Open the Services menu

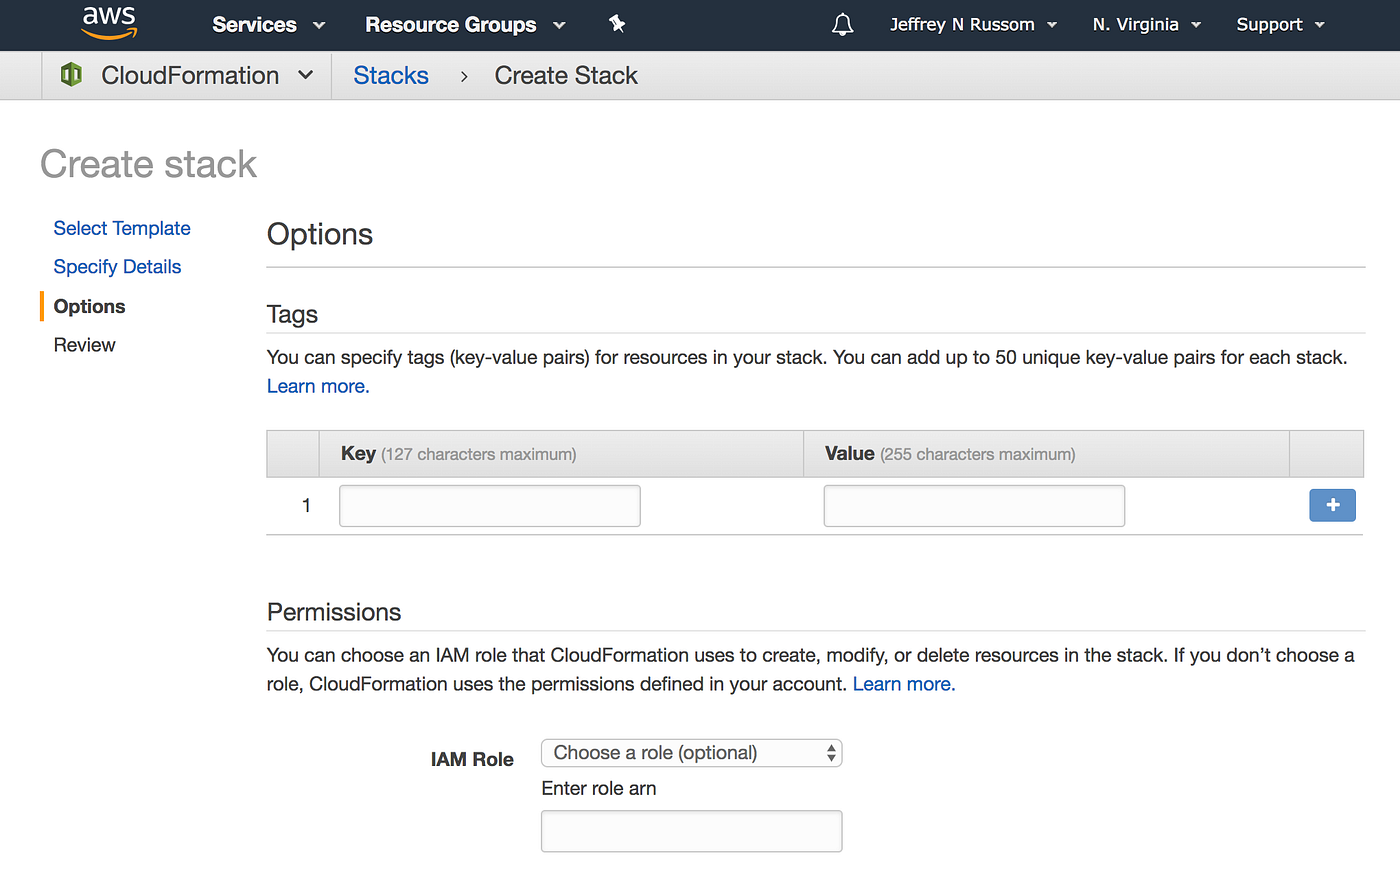coord(268,25)
